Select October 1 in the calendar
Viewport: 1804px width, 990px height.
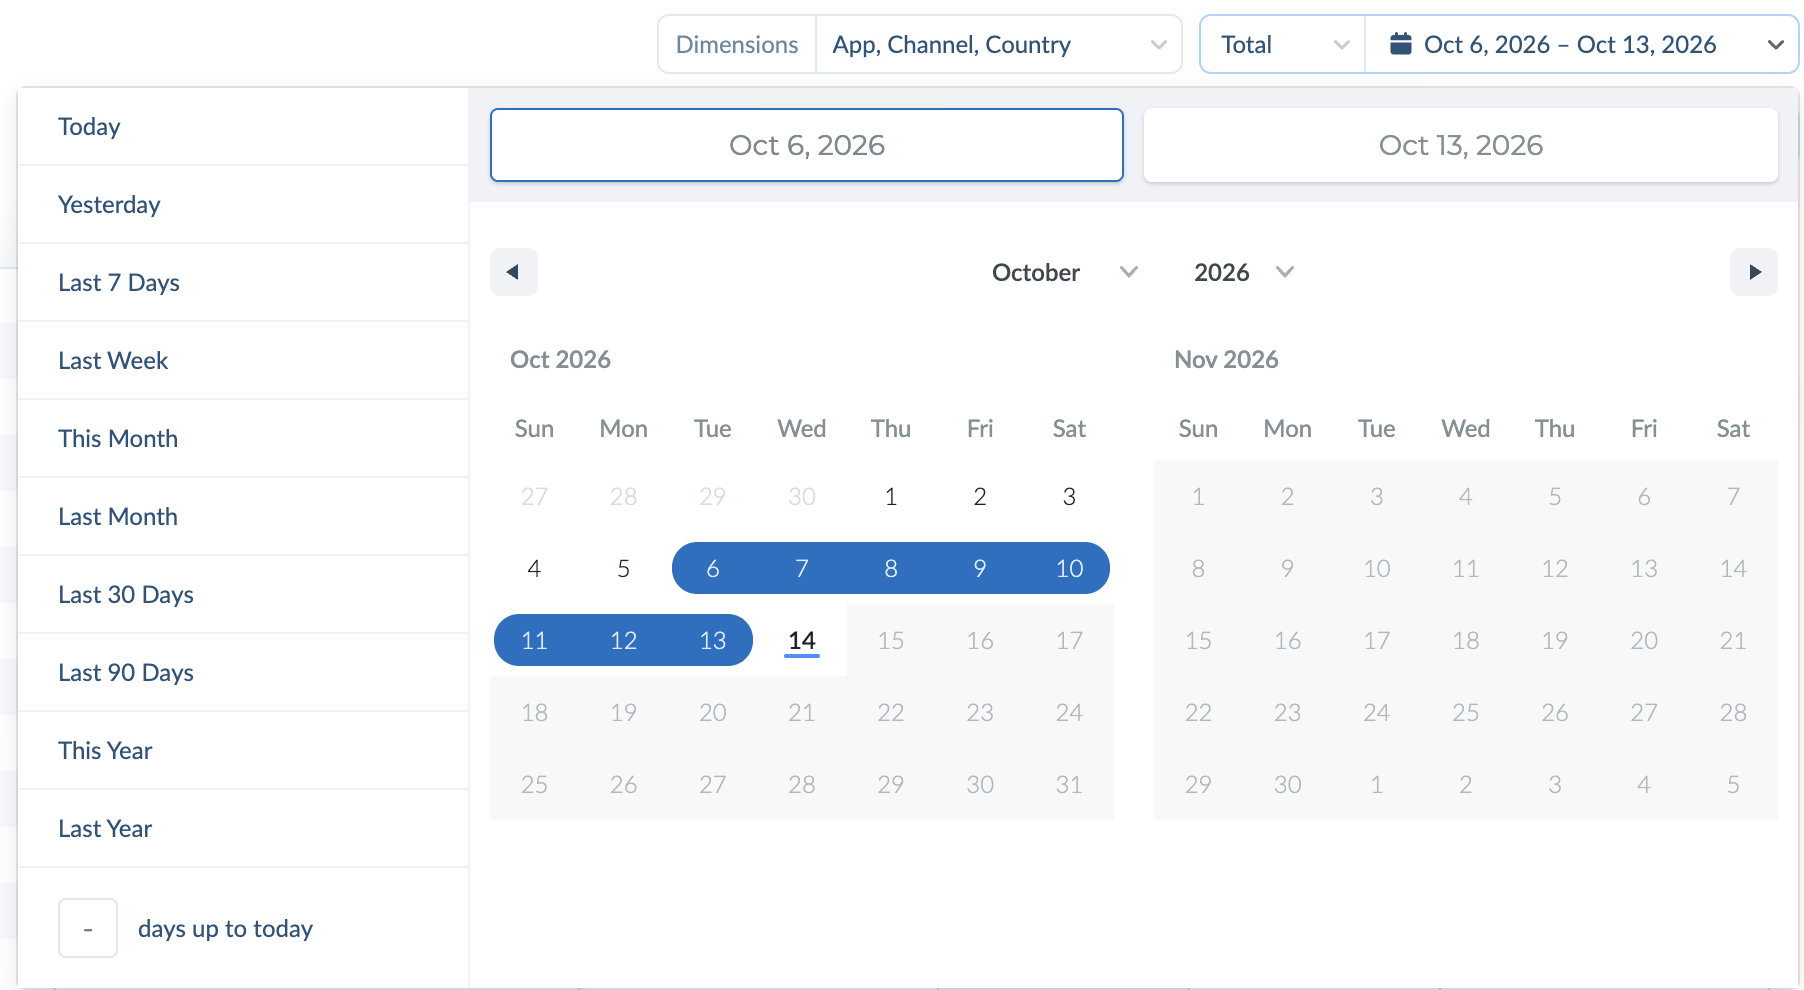pos(891,496)
